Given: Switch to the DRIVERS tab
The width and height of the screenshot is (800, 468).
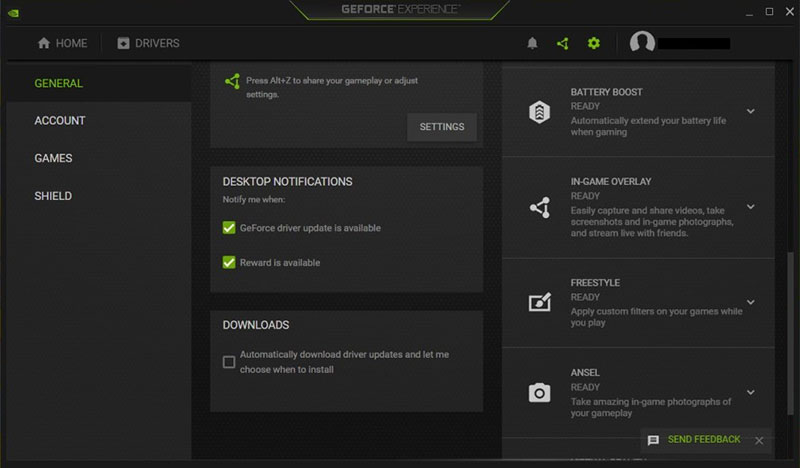Looking at the screenshot, I should (x=148, y=43).
